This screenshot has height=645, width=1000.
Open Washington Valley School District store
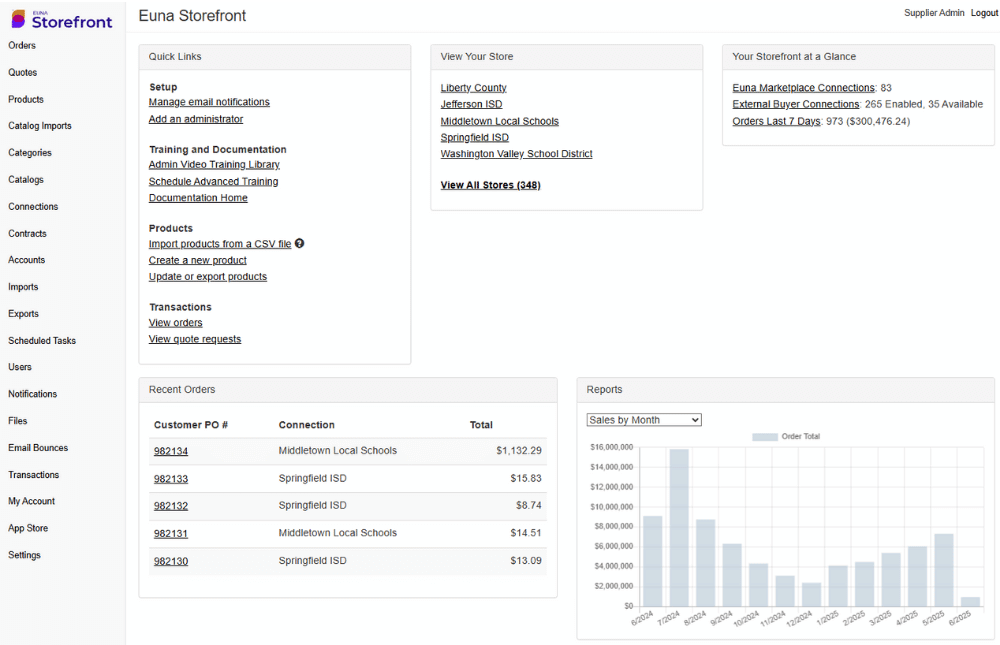[x=517, y=154]
